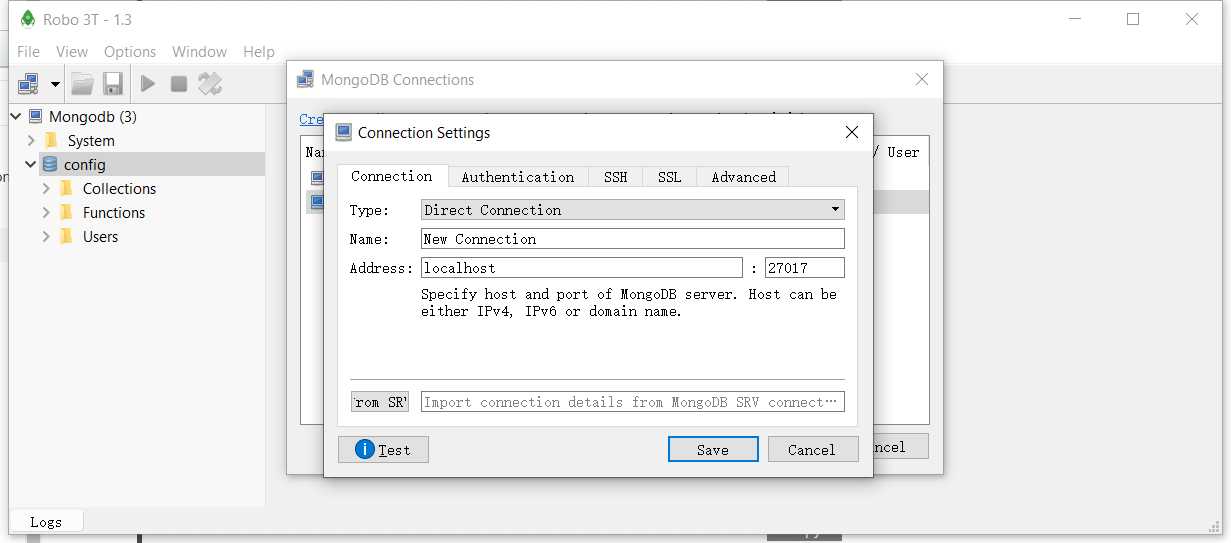Screen dimensions: 1231x543
Task: Click the Users folder icon
Action: pyautogui.click(x=66, y=236)
